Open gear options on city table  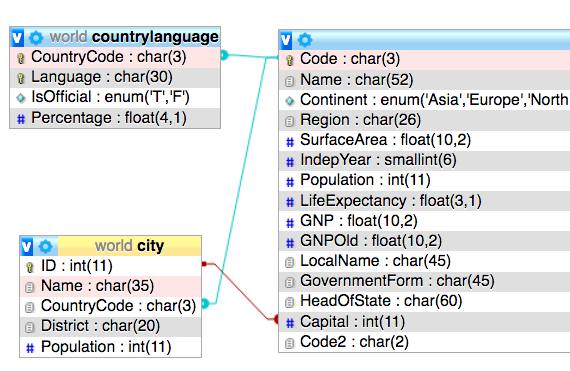click(45, 247)
